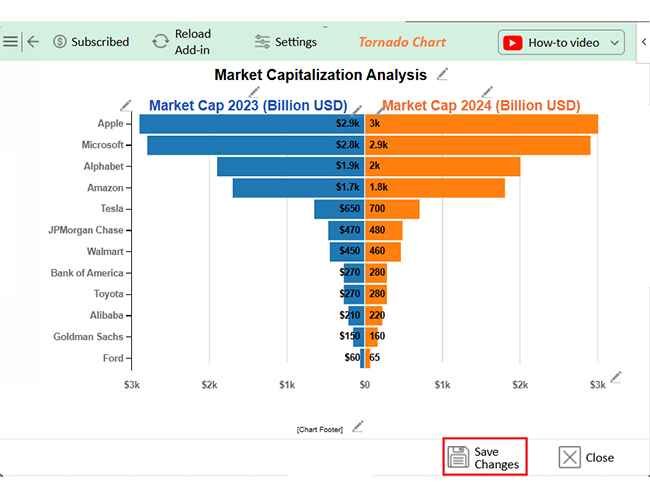
Task: Select Amazon's orange 1.8k bar
Action: pos(435,188)
